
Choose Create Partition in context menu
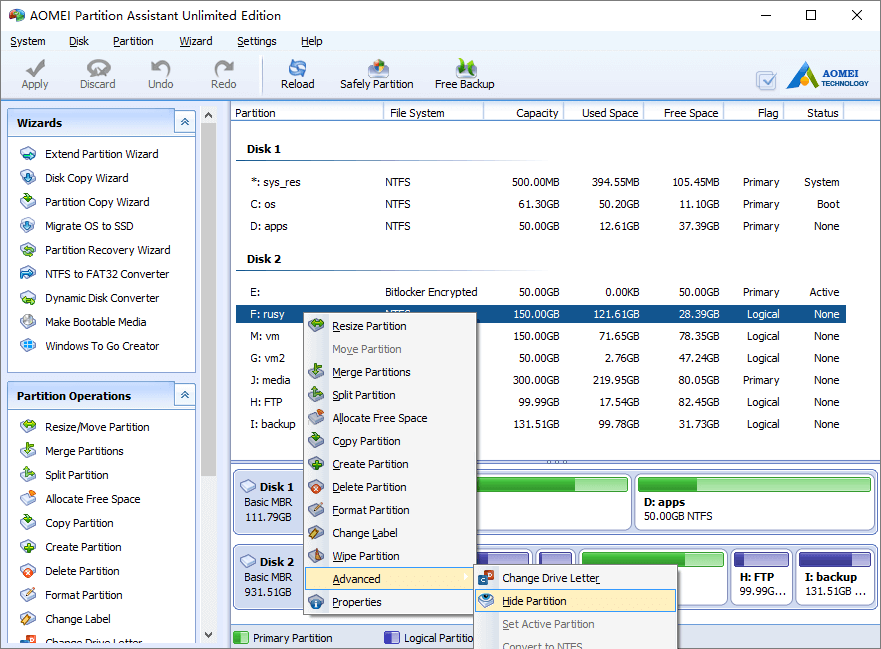pyautogui.click(x=389, y=464)
